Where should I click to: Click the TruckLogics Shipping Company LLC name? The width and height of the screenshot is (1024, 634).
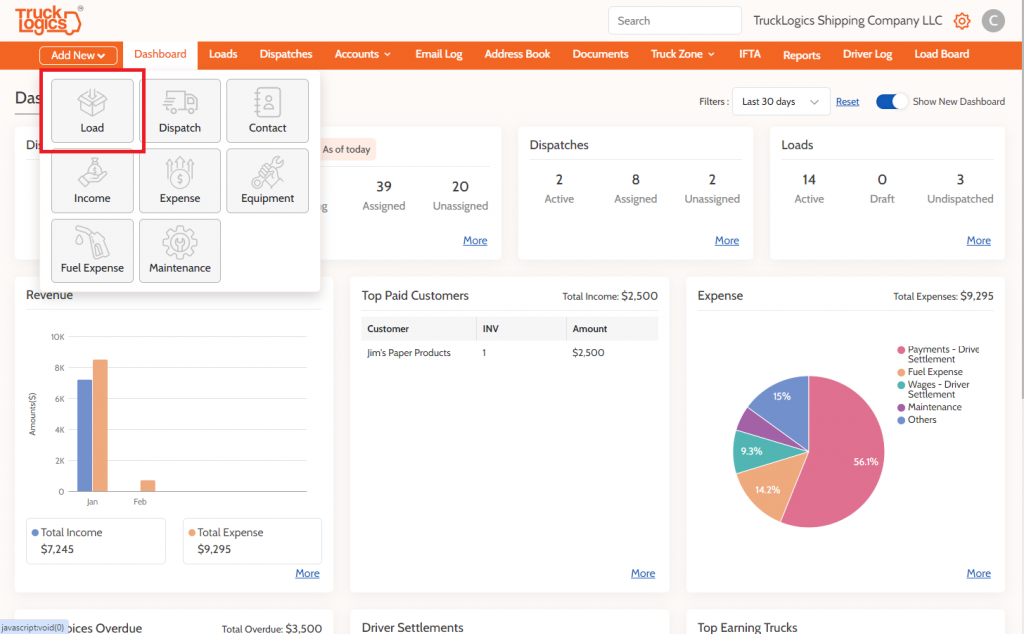click(x=848, y=21)
